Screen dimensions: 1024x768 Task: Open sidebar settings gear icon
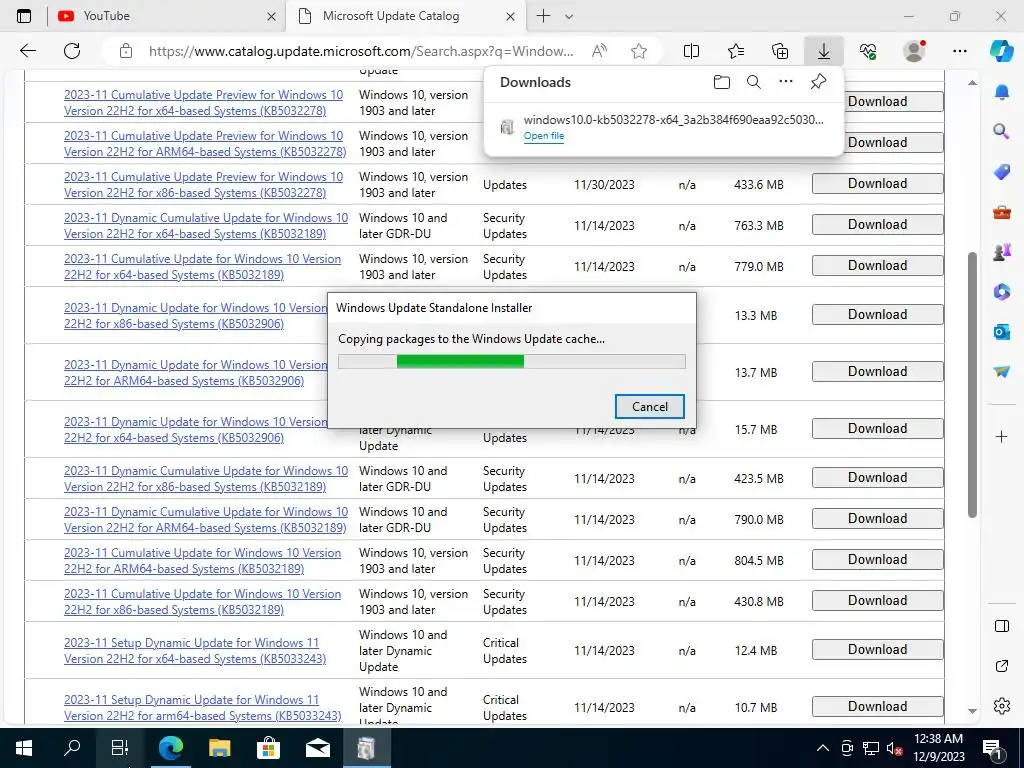[x=1001, y=706]
